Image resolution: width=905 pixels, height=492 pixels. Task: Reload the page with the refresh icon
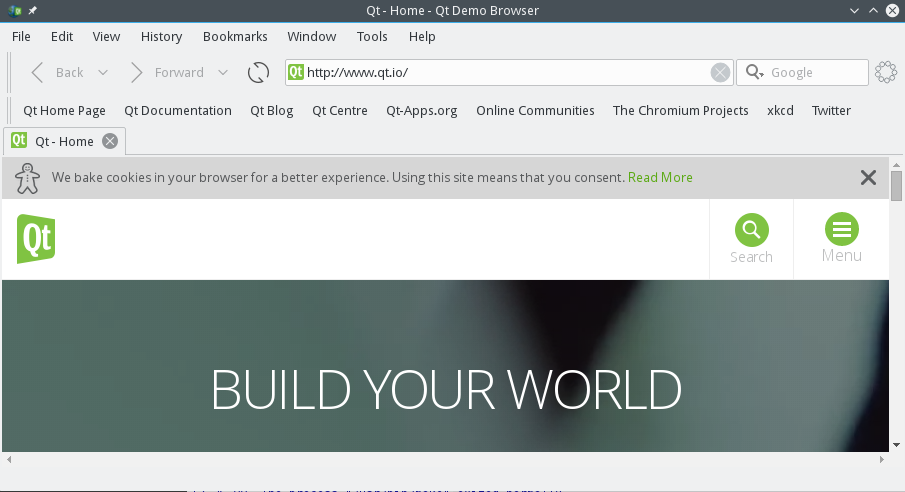click(258, 73)
